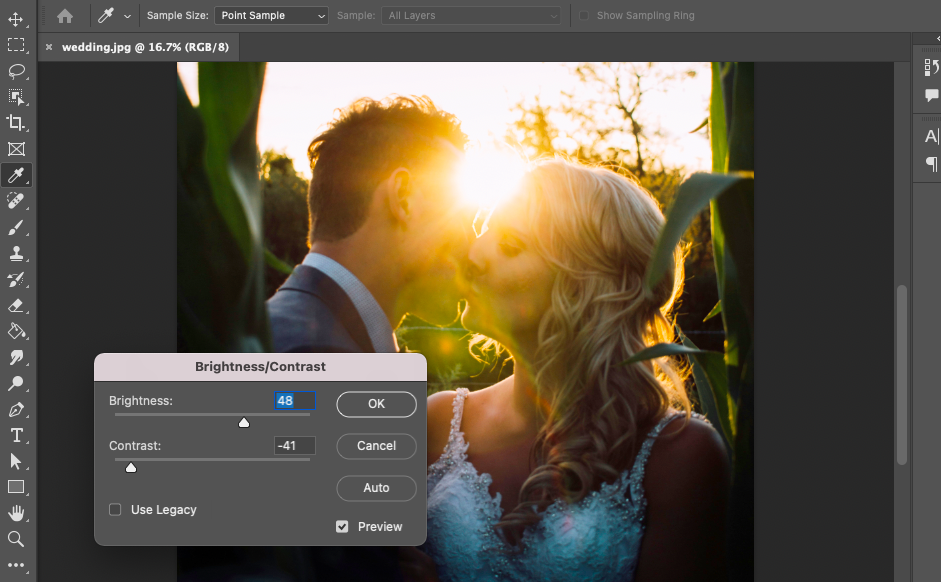This screenshot has height=582, width=941.
Task: Click the Brightness value field
Action: [x=295, y=401]
